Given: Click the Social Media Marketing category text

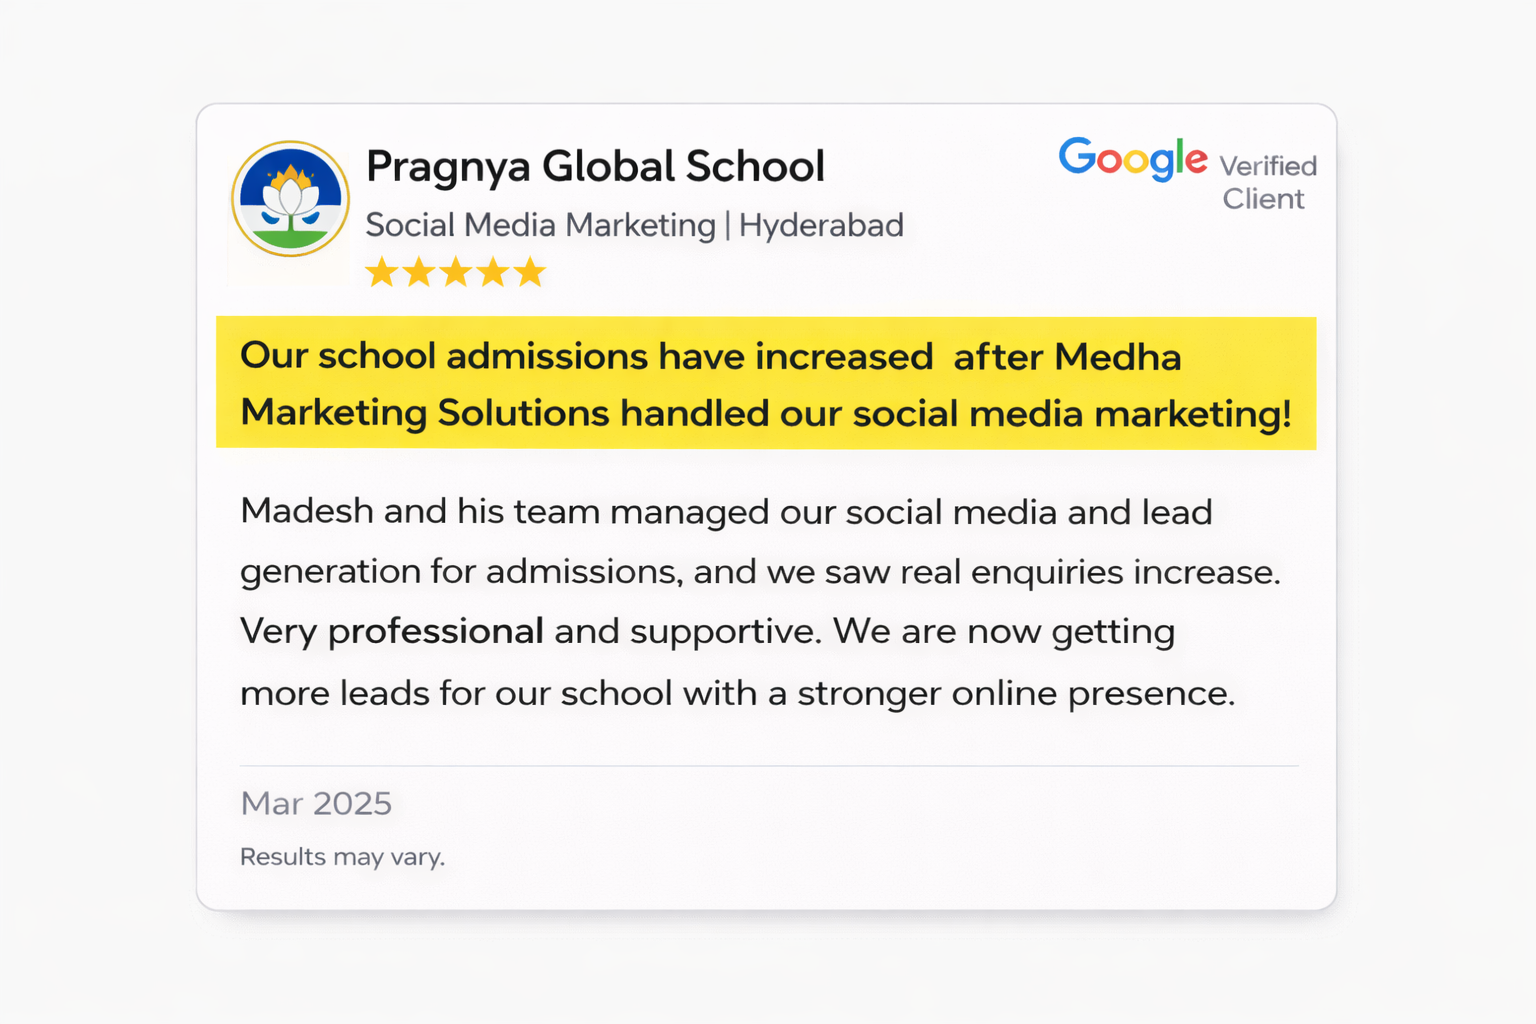Looking at the screenshot, I should click(540, 225).
